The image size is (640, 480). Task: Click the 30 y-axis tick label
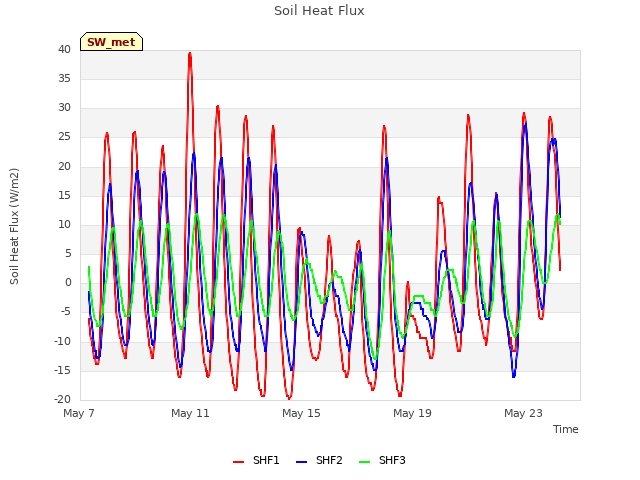64,108
